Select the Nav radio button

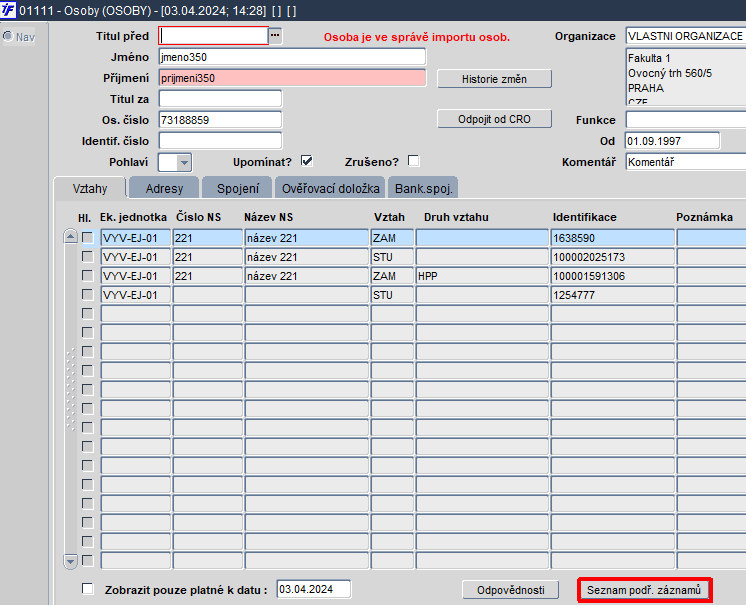click(x=8, y=37)
